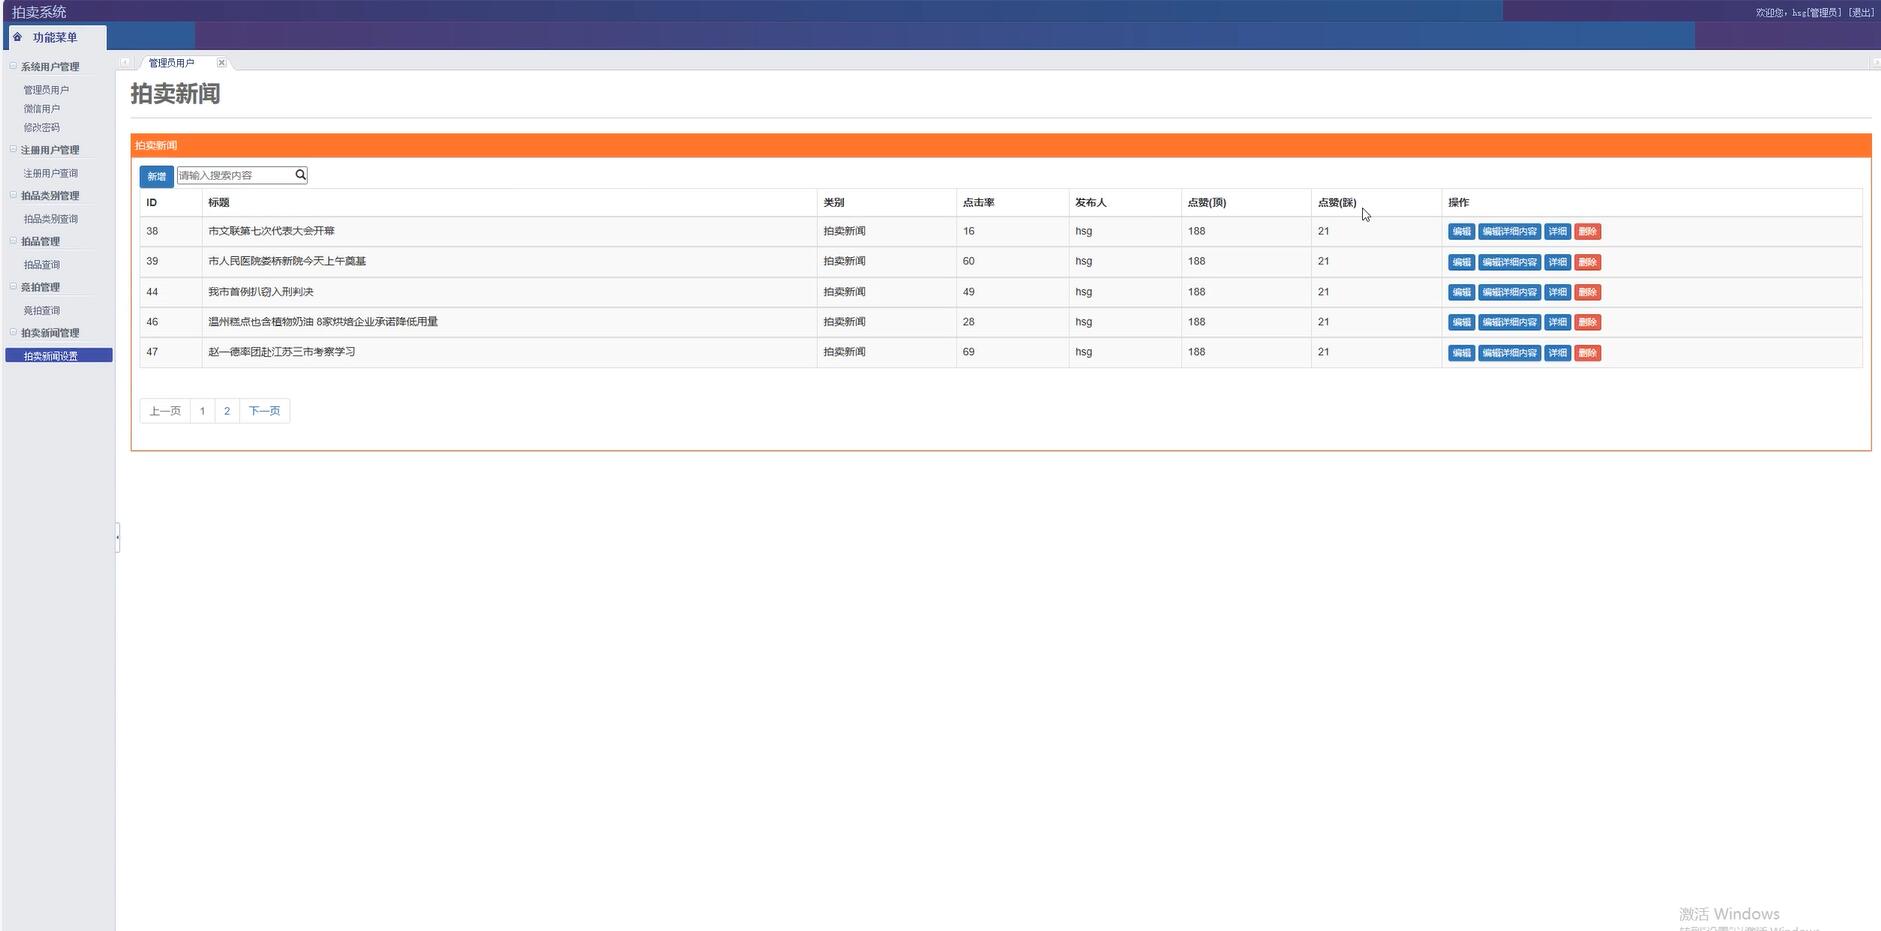Click 编辑 for news ID 44
This screenshot has width=1881, height=931.
(1461, 292)
